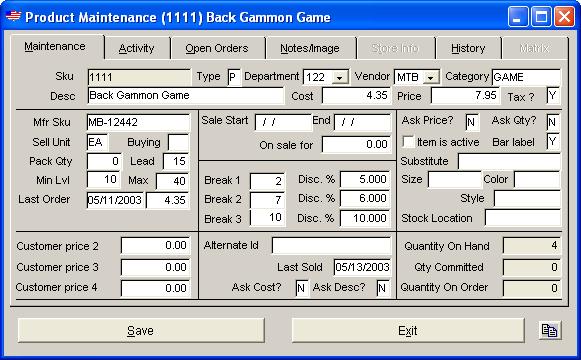Select the Price field showing 7.95
Image resolution: width=581 pixels, height=360 pixels.
(465, 96)
